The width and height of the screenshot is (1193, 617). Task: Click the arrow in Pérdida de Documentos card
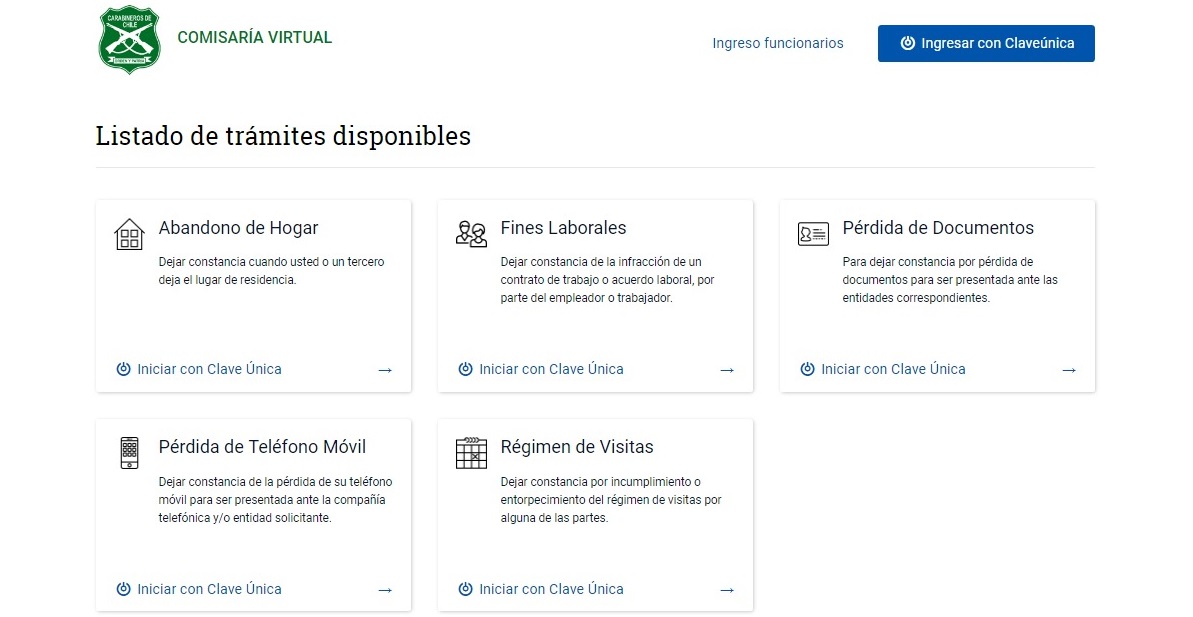[x=1069, y=370]
